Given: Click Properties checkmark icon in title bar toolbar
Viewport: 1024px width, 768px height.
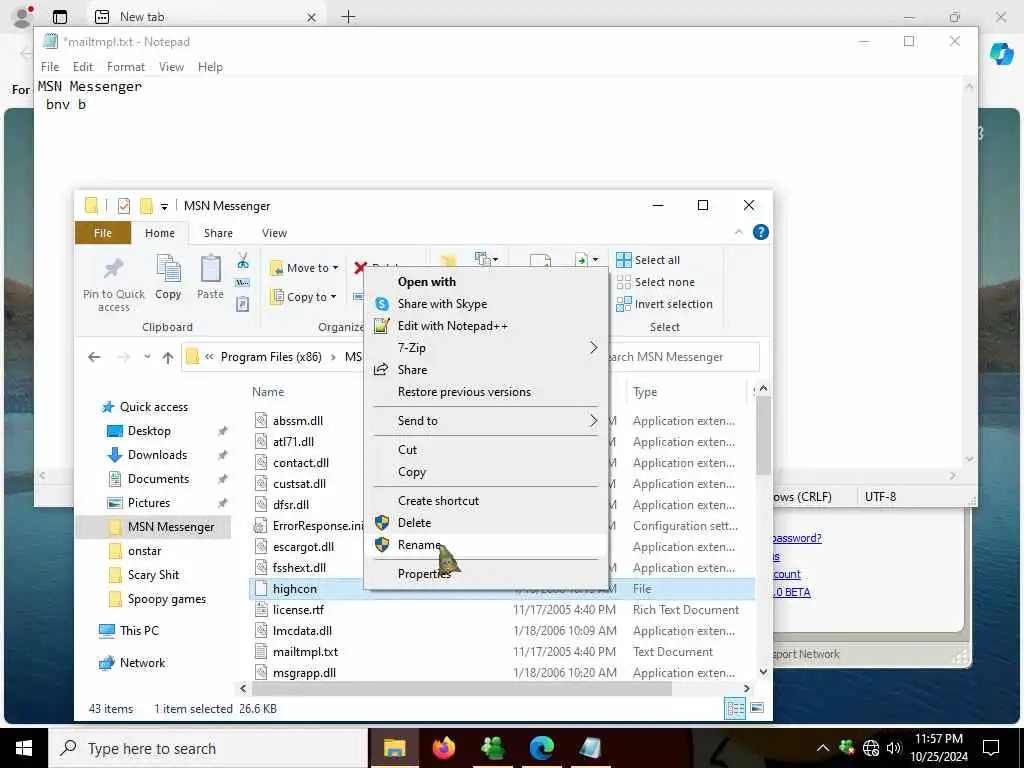Looking at the screenshot, I should point(123,206).
